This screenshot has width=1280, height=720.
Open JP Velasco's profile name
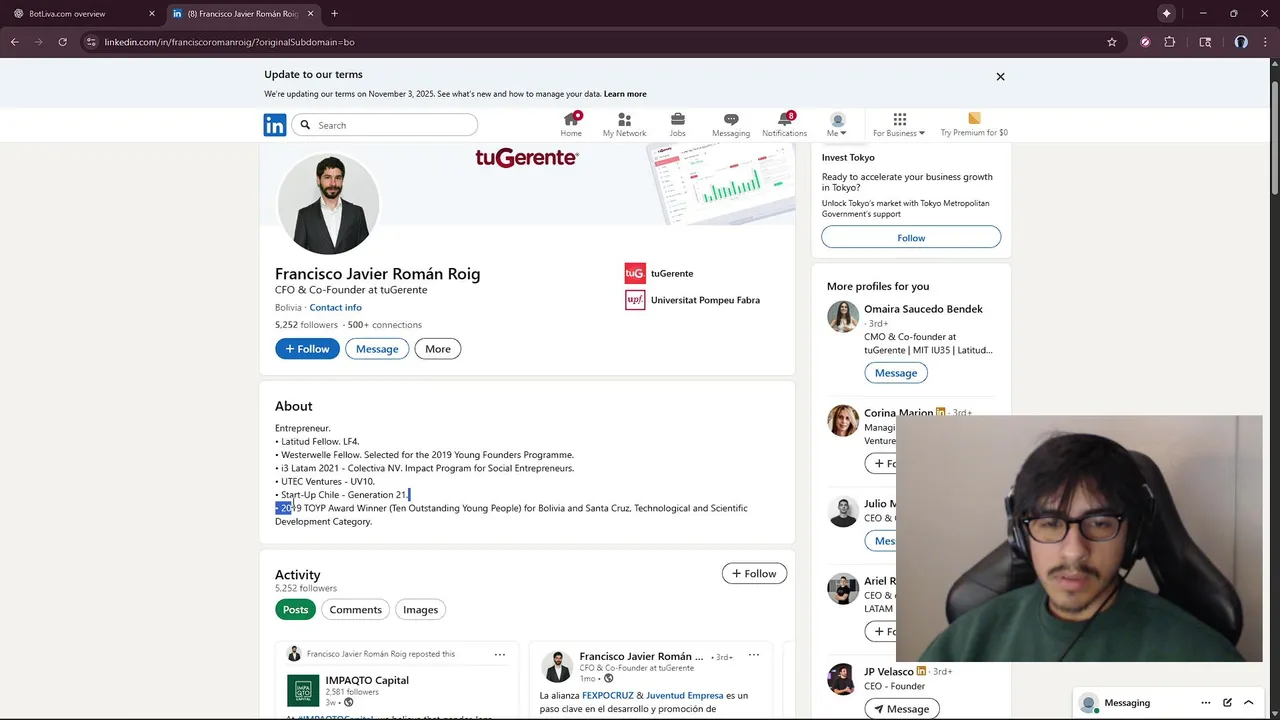pos(889,671)
